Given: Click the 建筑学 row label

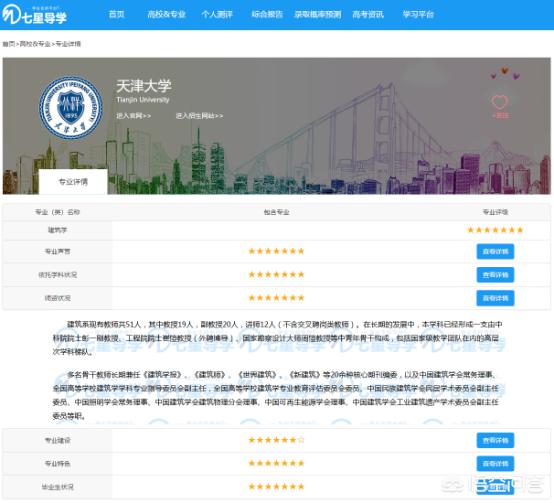Looking at the screenshot, I should point(57,230).
